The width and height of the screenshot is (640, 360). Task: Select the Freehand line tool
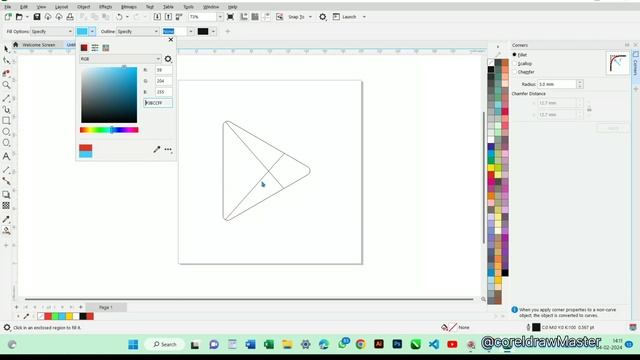pos(6,98)
